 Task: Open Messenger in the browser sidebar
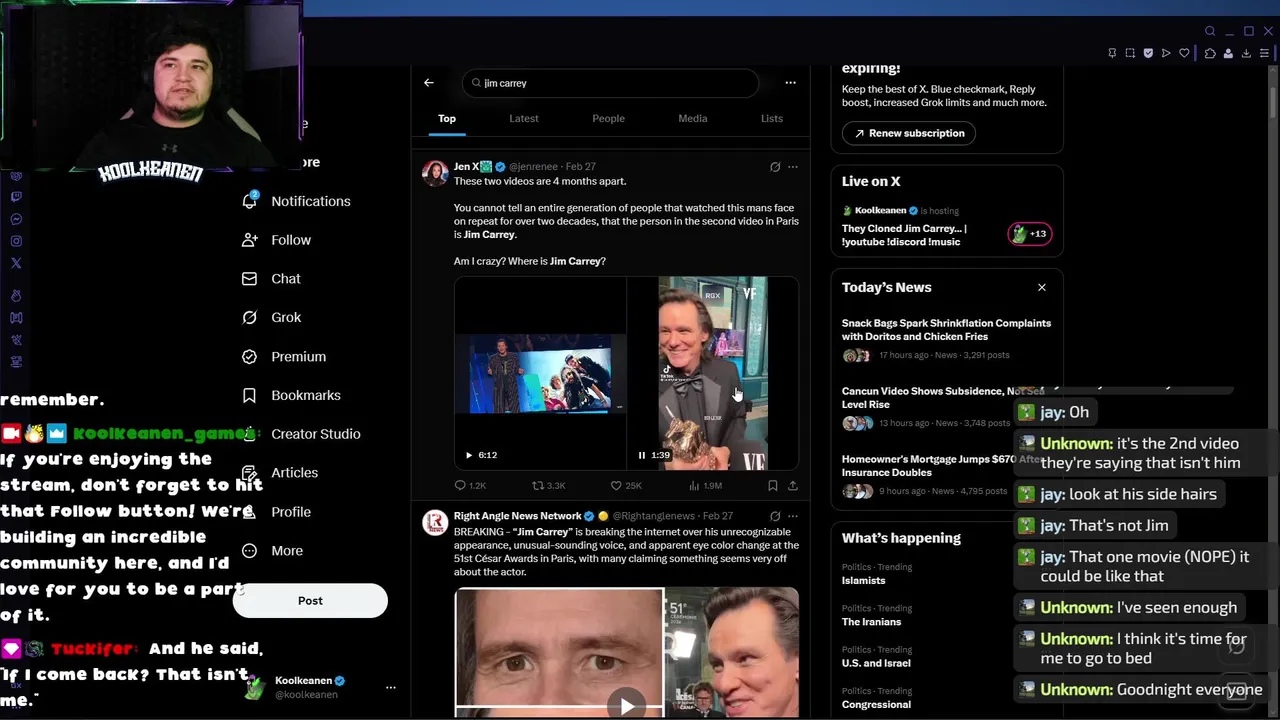tap(16, 219)
